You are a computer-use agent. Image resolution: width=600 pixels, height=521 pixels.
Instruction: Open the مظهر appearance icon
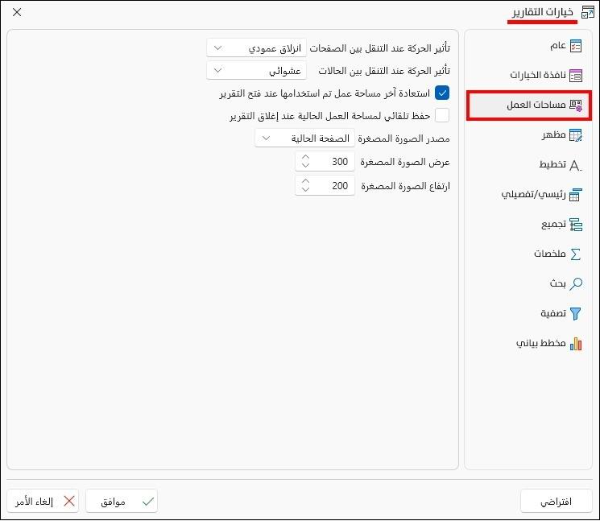pyautogui.click(x=576, y=135)
